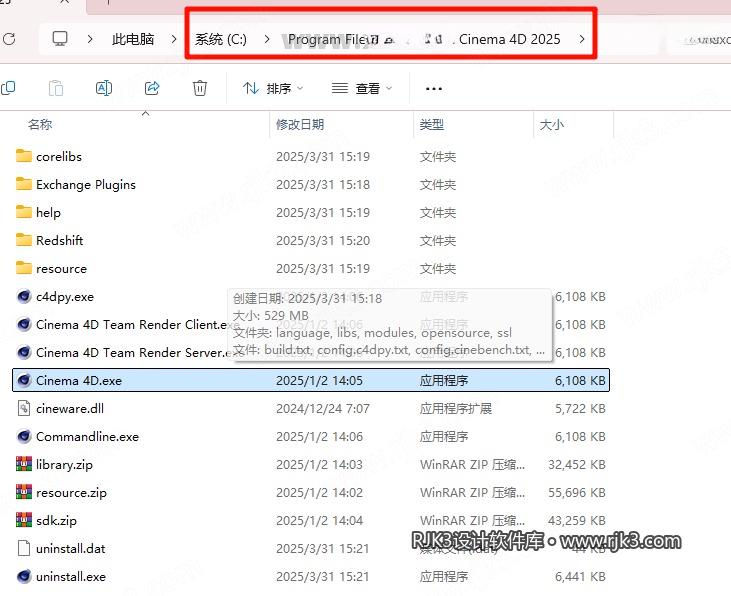Viewport: 731px width, 596px height.
Task: Select the Redshift folder name
Action: click(x=60, y=241)
